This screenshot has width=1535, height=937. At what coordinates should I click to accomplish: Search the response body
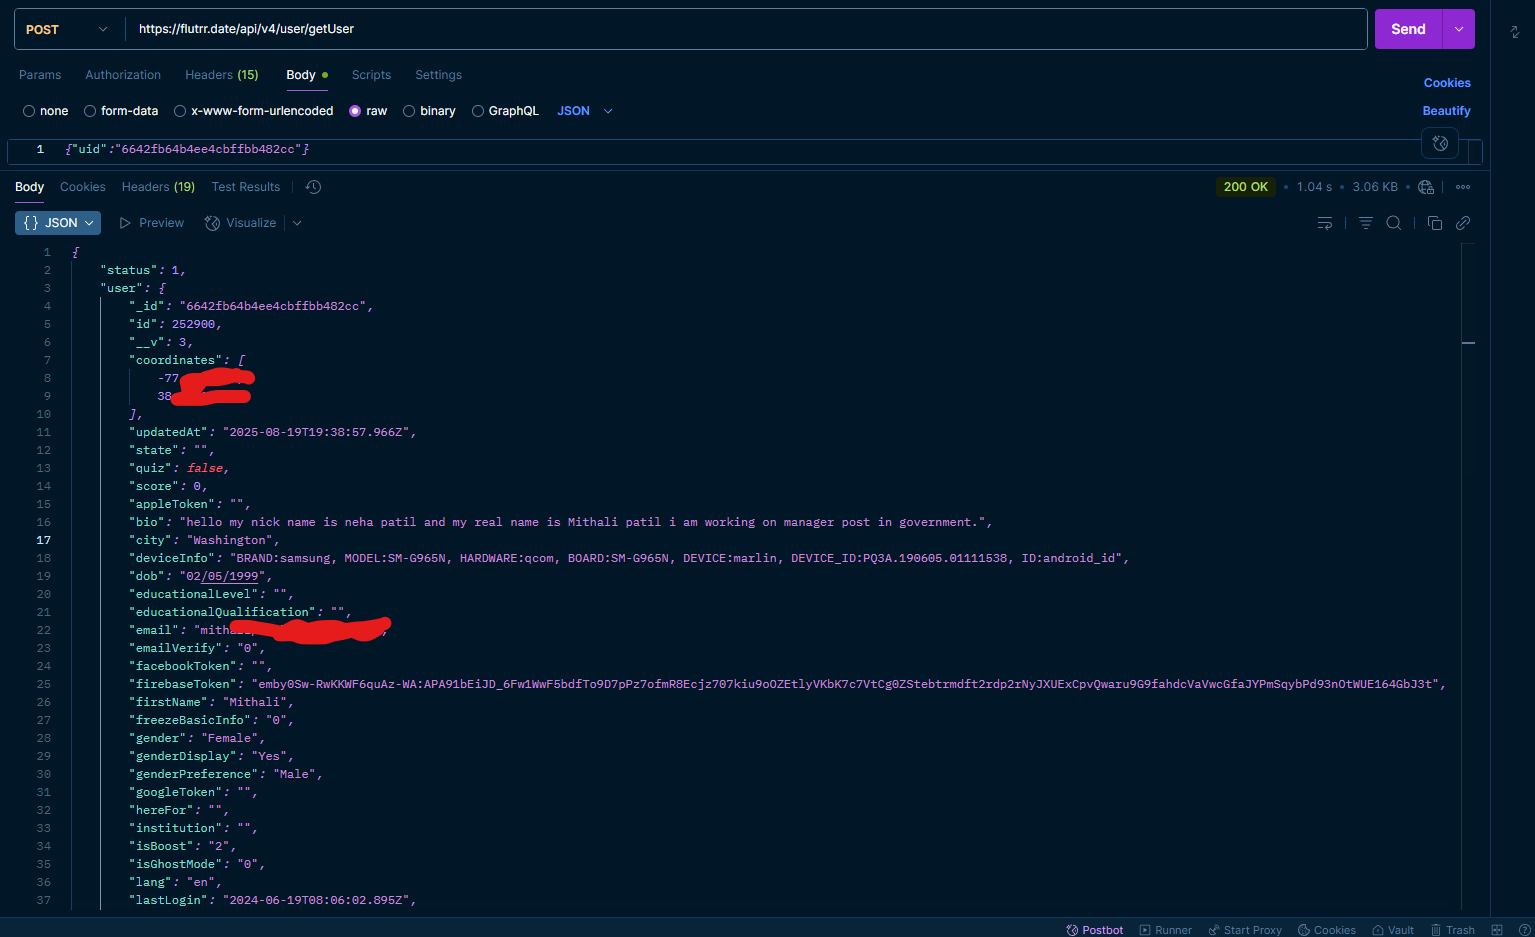pos(1393,223)
